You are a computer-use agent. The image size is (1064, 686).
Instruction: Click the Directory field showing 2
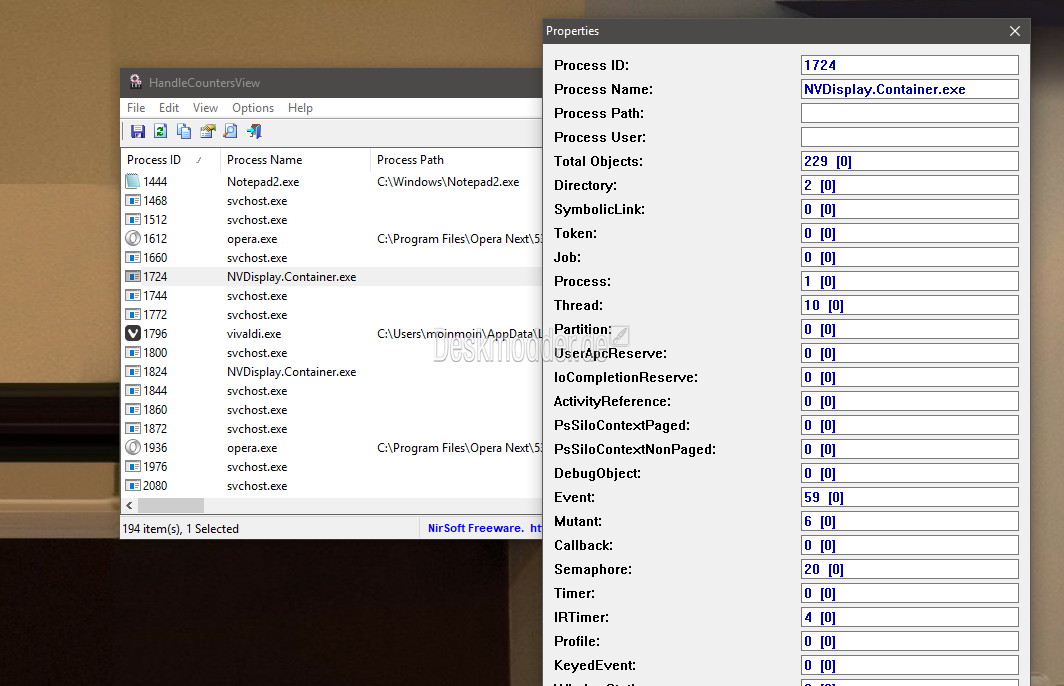pyautogui.click(x=909, y=185)
